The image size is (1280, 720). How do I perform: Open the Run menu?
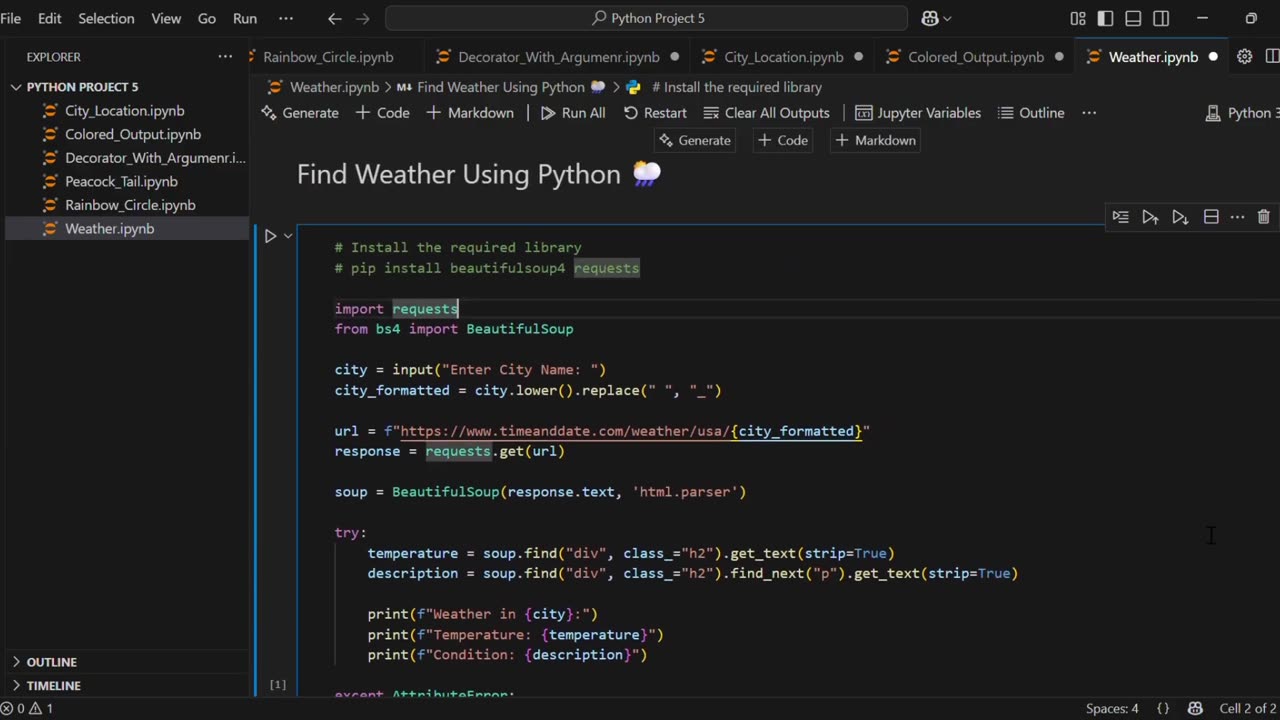tap(245, 18)
